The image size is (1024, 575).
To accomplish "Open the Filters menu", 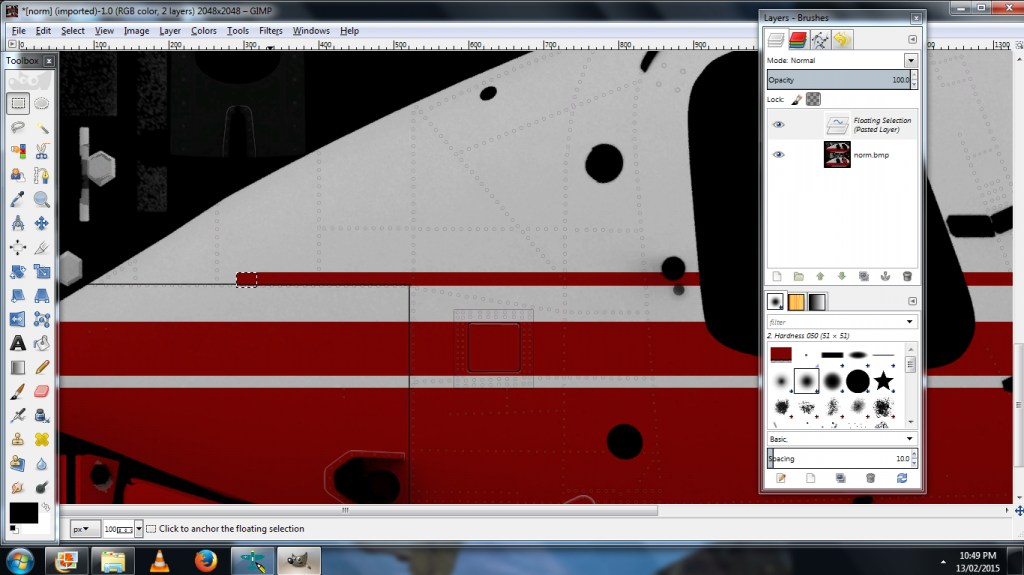I will (x=270, y=31).
